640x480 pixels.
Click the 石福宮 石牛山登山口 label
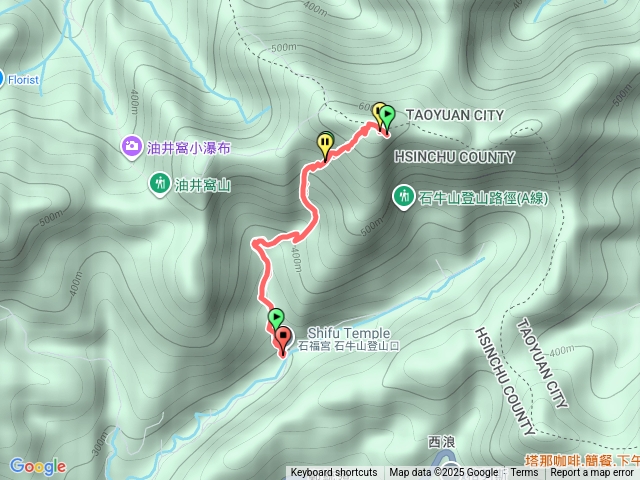click(x=348, y=346)
